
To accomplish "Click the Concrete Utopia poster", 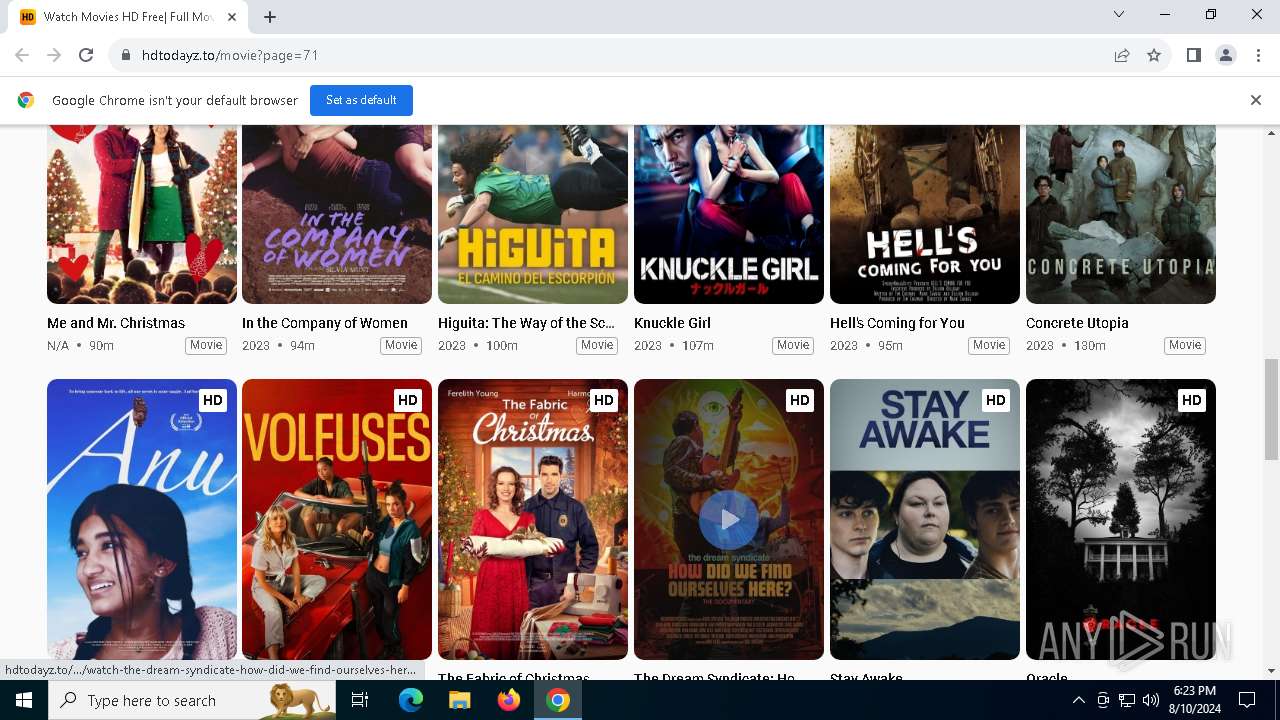I will [1121, 214].
